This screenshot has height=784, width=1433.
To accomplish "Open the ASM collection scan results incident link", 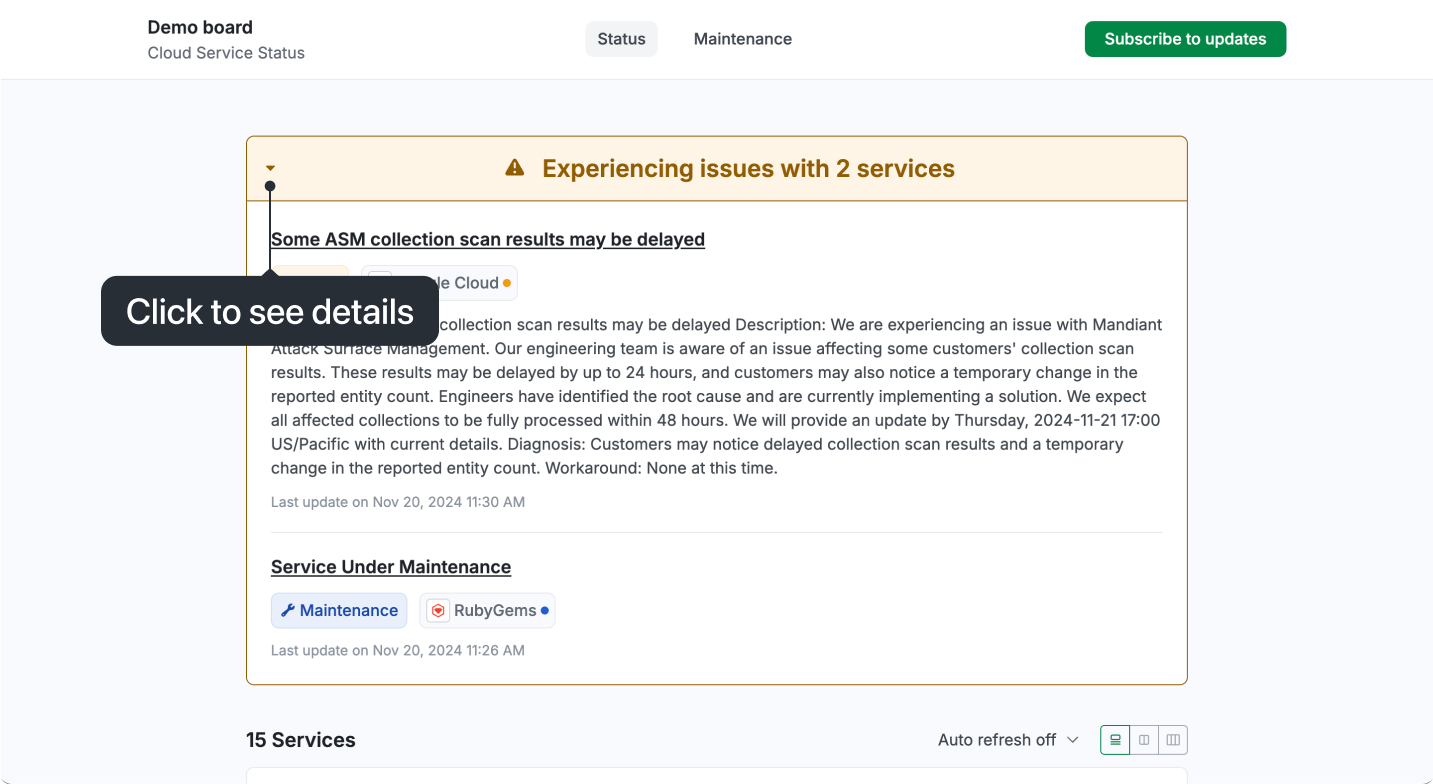I will pyautogui.click(x=488, y=239).
